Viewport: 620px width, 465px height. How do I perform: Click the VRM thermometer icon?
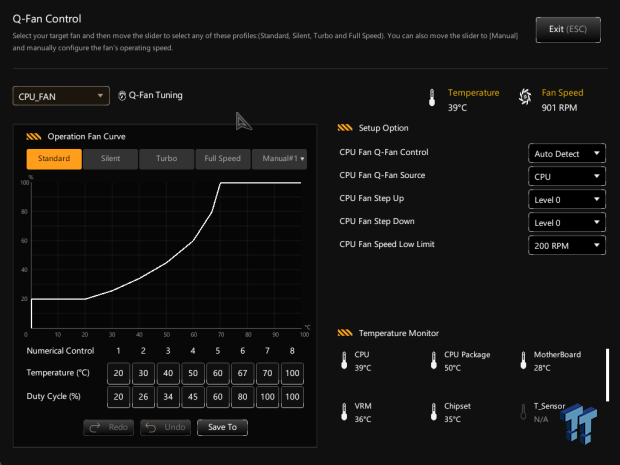coord(344,412)
